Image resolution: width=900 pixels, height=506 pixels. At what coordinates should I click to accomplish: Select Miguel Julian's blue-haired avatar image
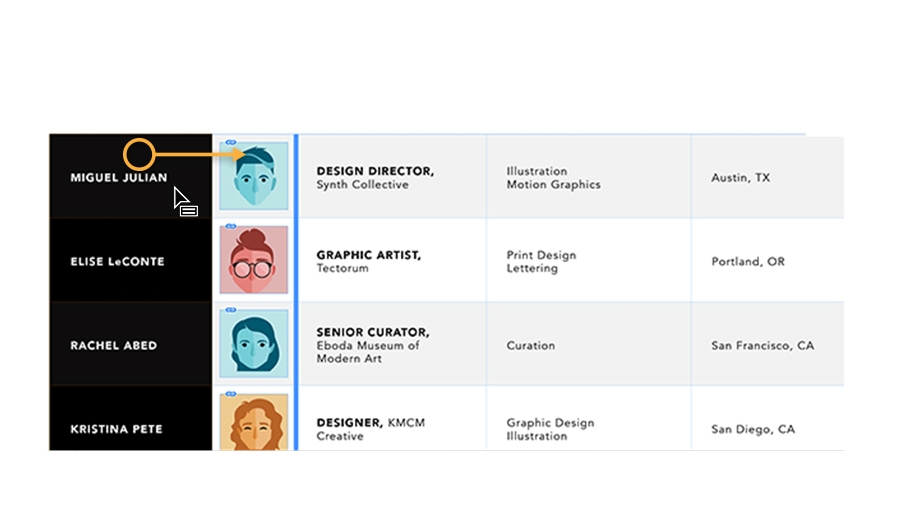(x=254, y=177)
